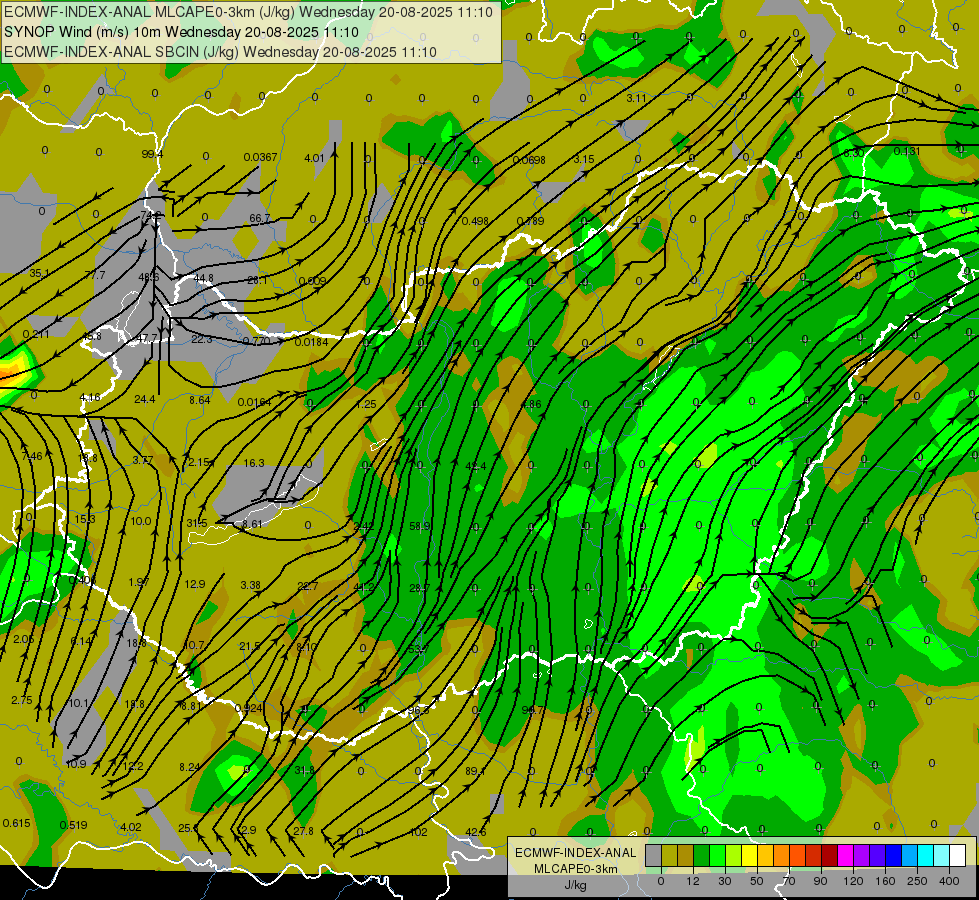Viewport: 979px width, 900px height.
Task: Click the map value 0.615
Action: tap(16, 823)
